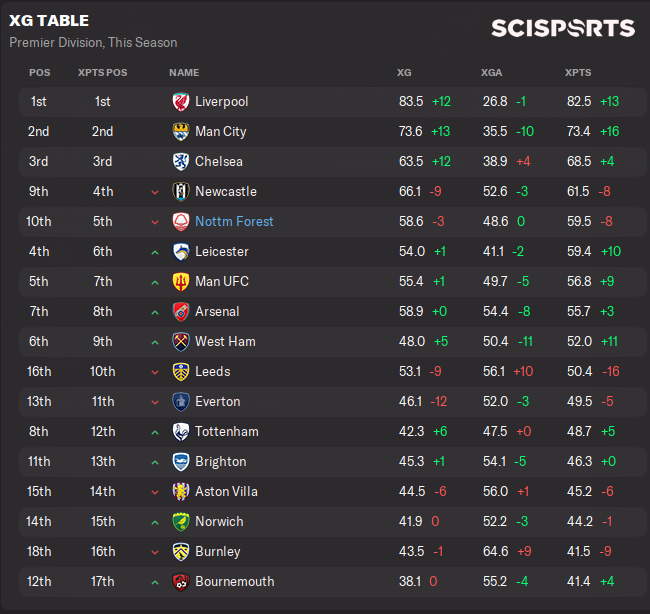Viewport: 650px width, 614px height.
Task: Open the Leicester club crest
Action: (181, 251)
